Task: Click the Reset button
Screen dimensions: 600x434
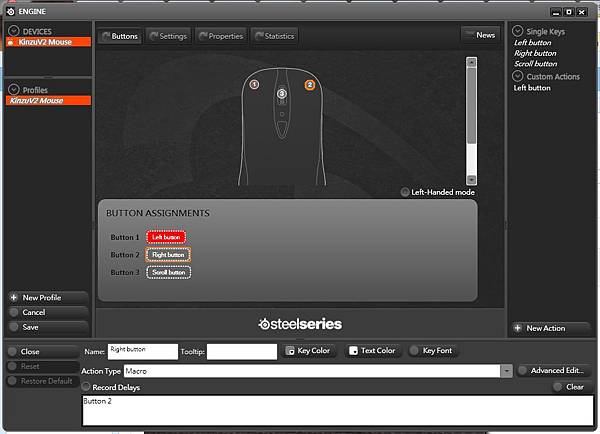Action: [x=43, y=367]
